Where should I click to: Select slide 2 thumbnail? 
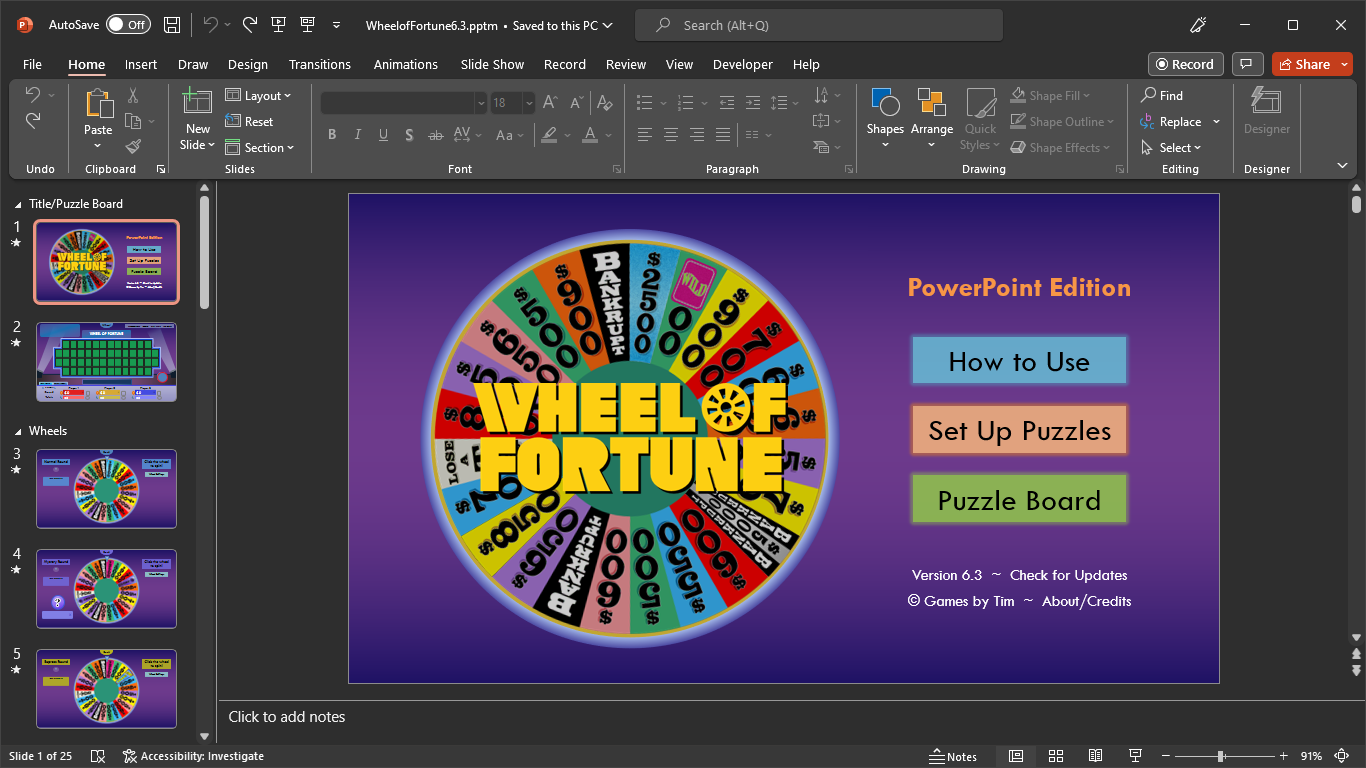[x=107, y=362]
